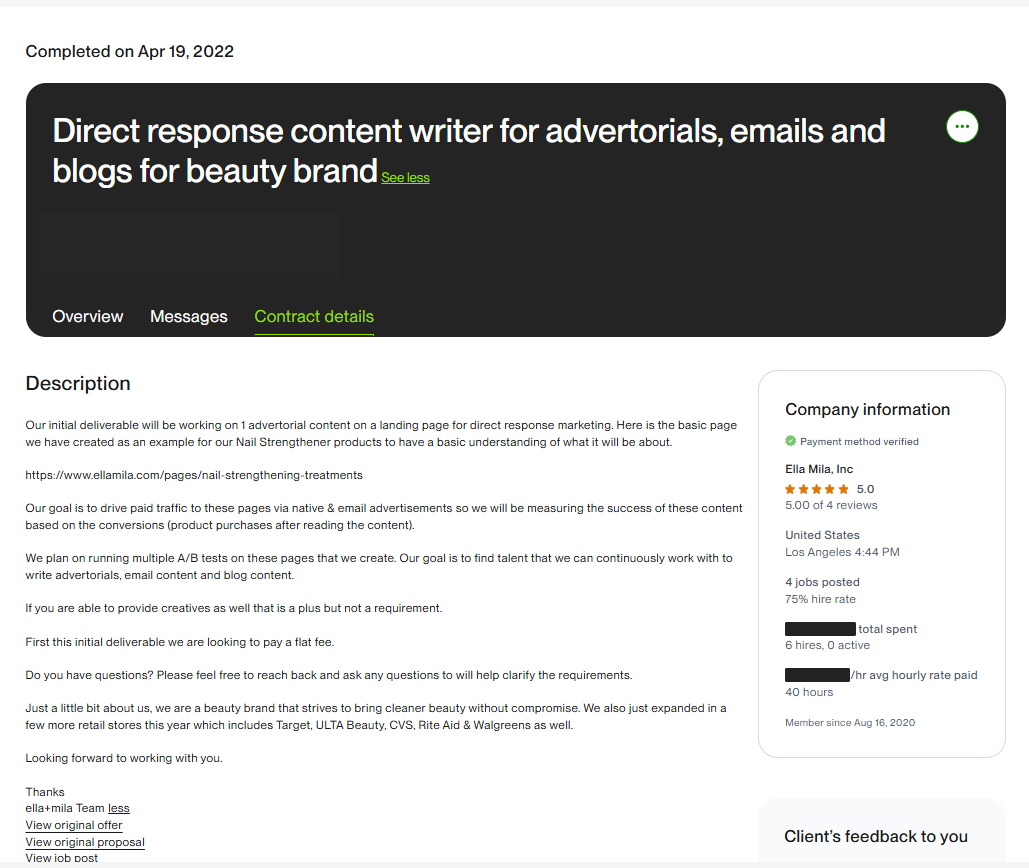This screenshot has height=868, width=1029.
Task: Collapse the job title with See less
Action: [x=406, y=177]
